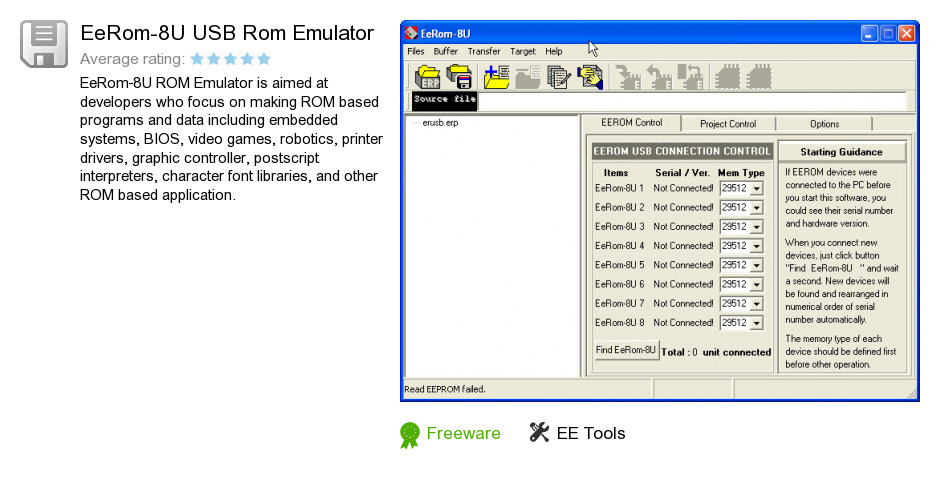Image resolution: width=940 pixels, height=479 pixels.
Task: Click the EeRom-8U USB Rom Emulator title
Action: (227, 33)
